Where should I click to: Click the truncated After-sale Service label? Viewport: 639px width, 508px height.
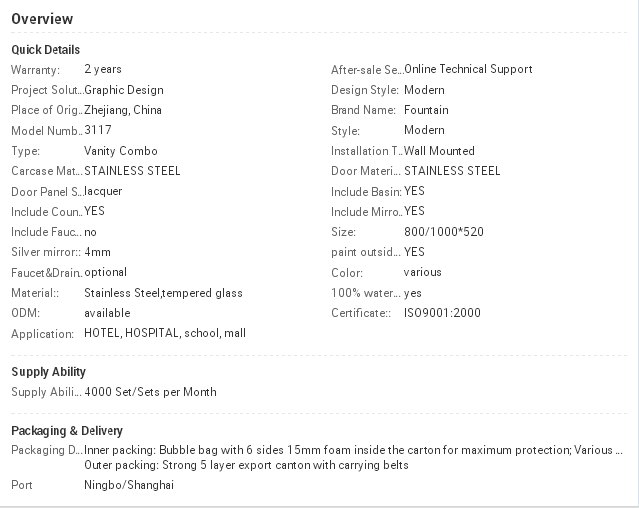tap(367, 70)
